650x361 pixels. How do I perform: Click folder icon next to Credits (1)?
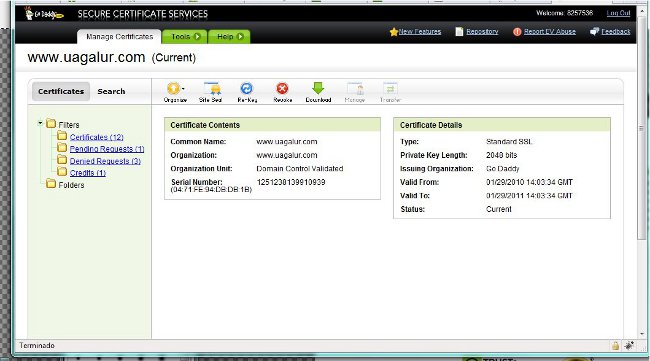point(62,171)
